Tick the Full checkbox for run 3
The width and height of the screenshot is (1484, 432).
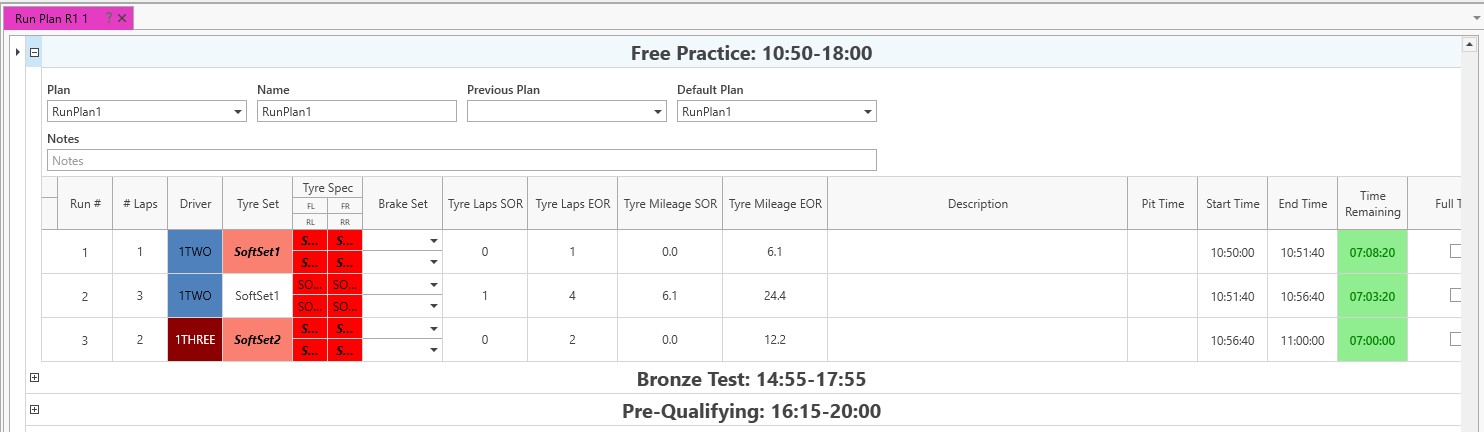(1457, 339)
